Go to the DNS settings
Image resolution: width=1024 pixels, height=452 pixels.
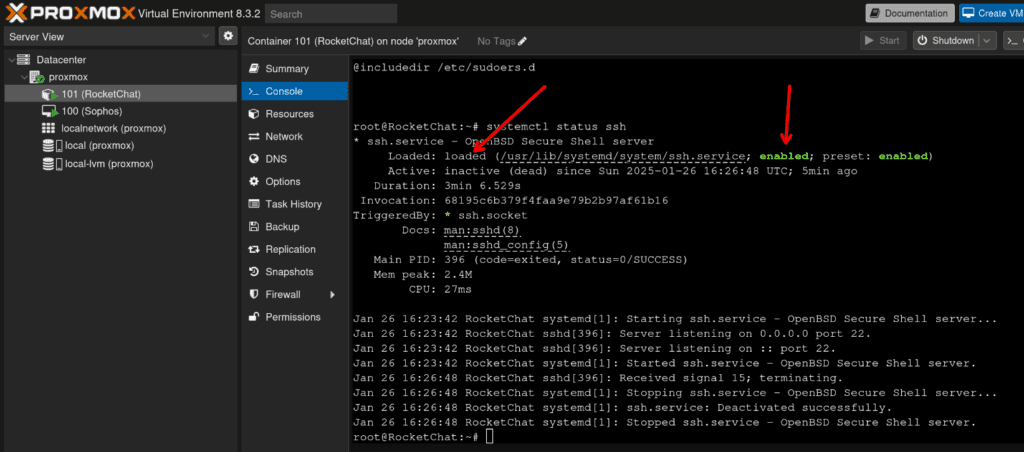(x=276, y=159)
